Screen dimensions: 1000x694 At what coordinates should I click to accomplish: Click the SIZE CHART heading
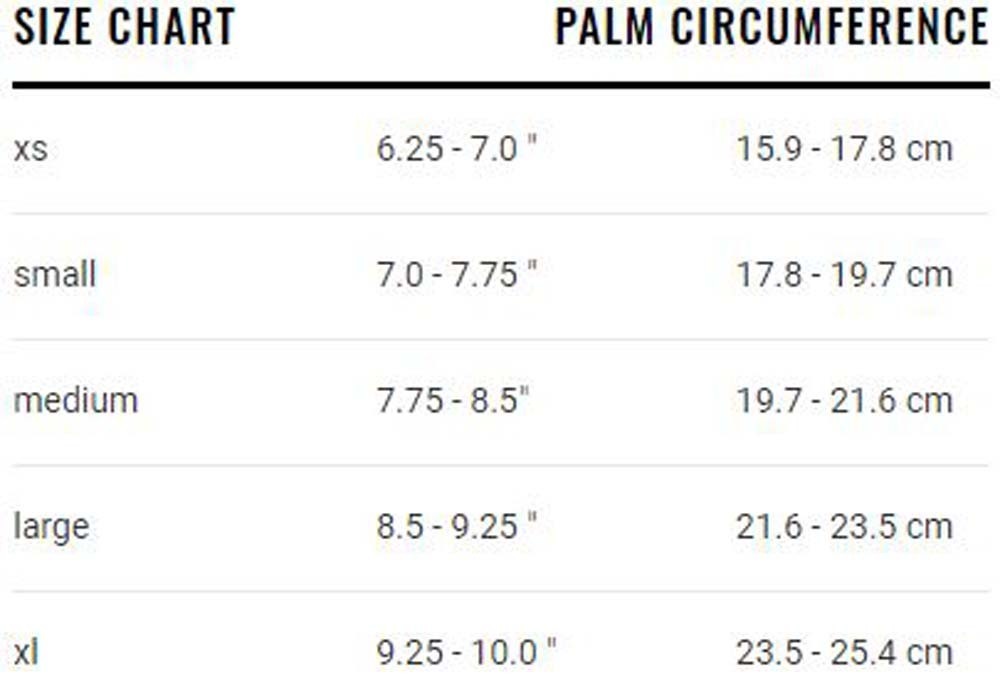pyautogui.click(x=124, y=27)
